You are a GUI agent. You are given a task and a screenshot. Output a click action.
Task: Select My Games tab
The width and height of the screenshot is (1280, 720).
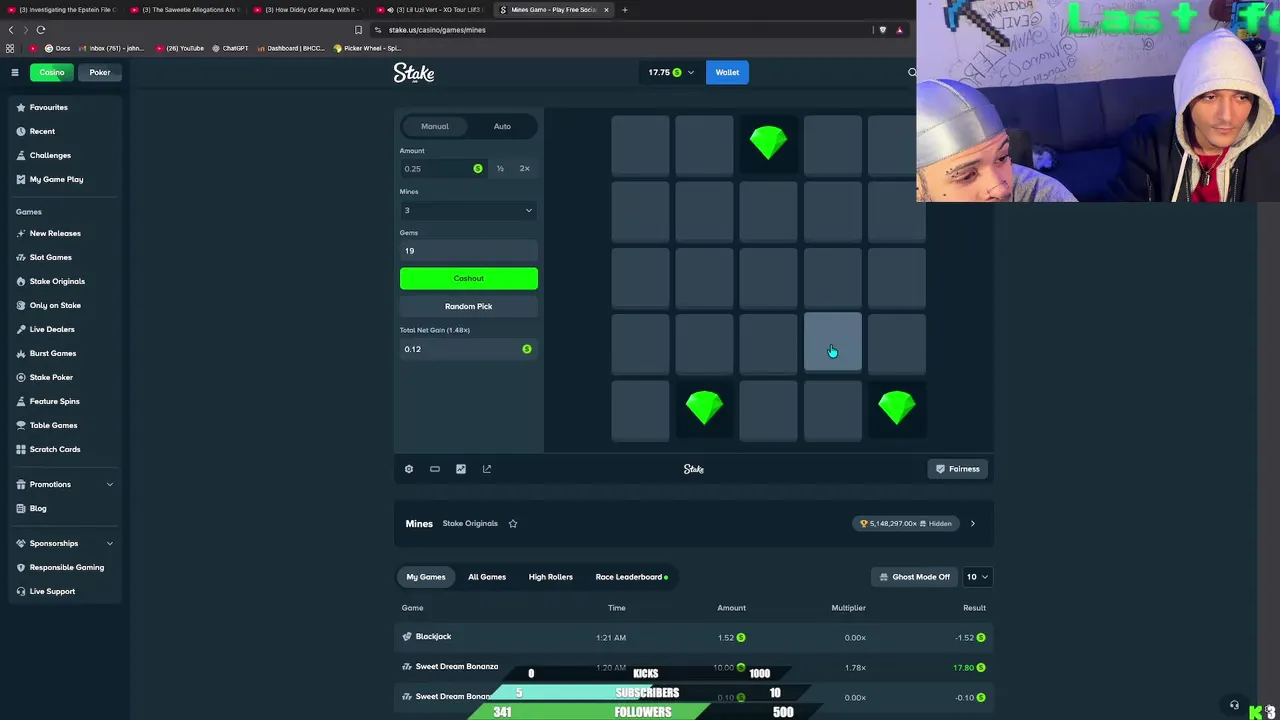point(426,577)
